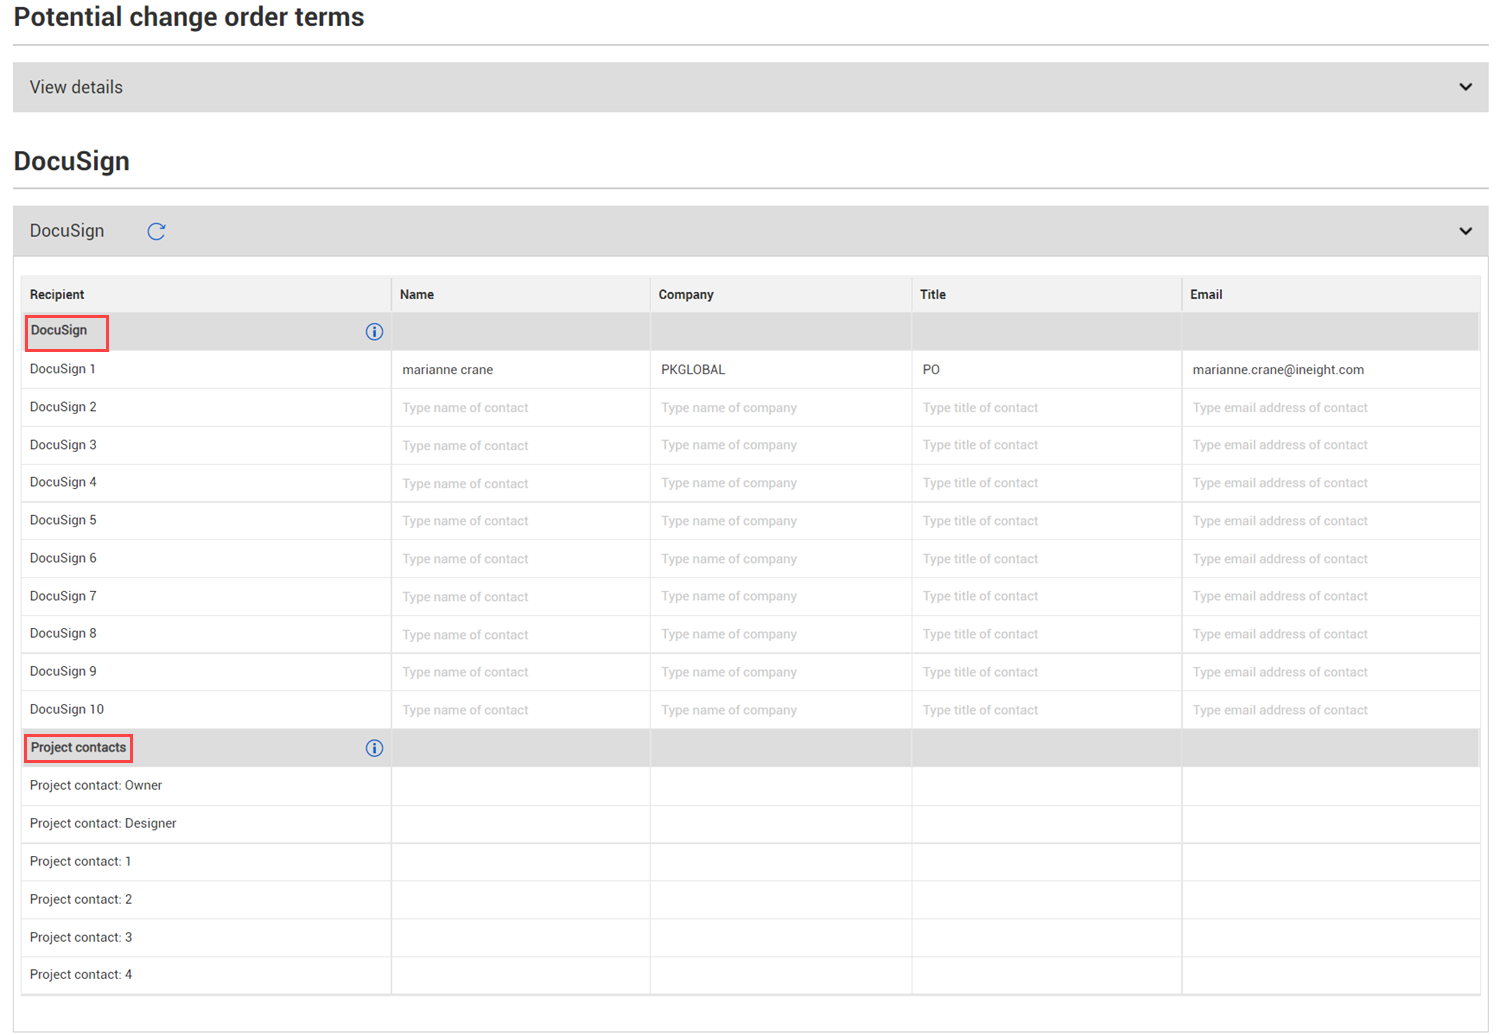Screen dimensions: 1500x1035
Task: Click the DocuSign 5 email field
Action: (1331, 521)
